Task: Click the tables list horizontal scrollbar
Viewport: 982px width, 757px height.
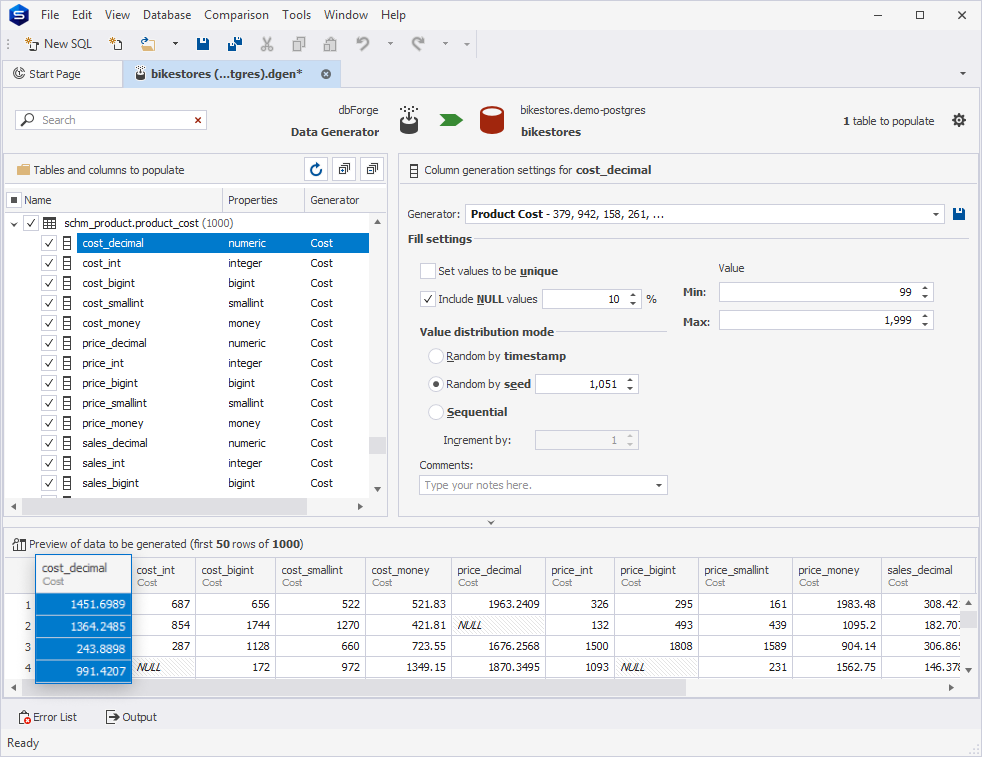Action: 165,507
